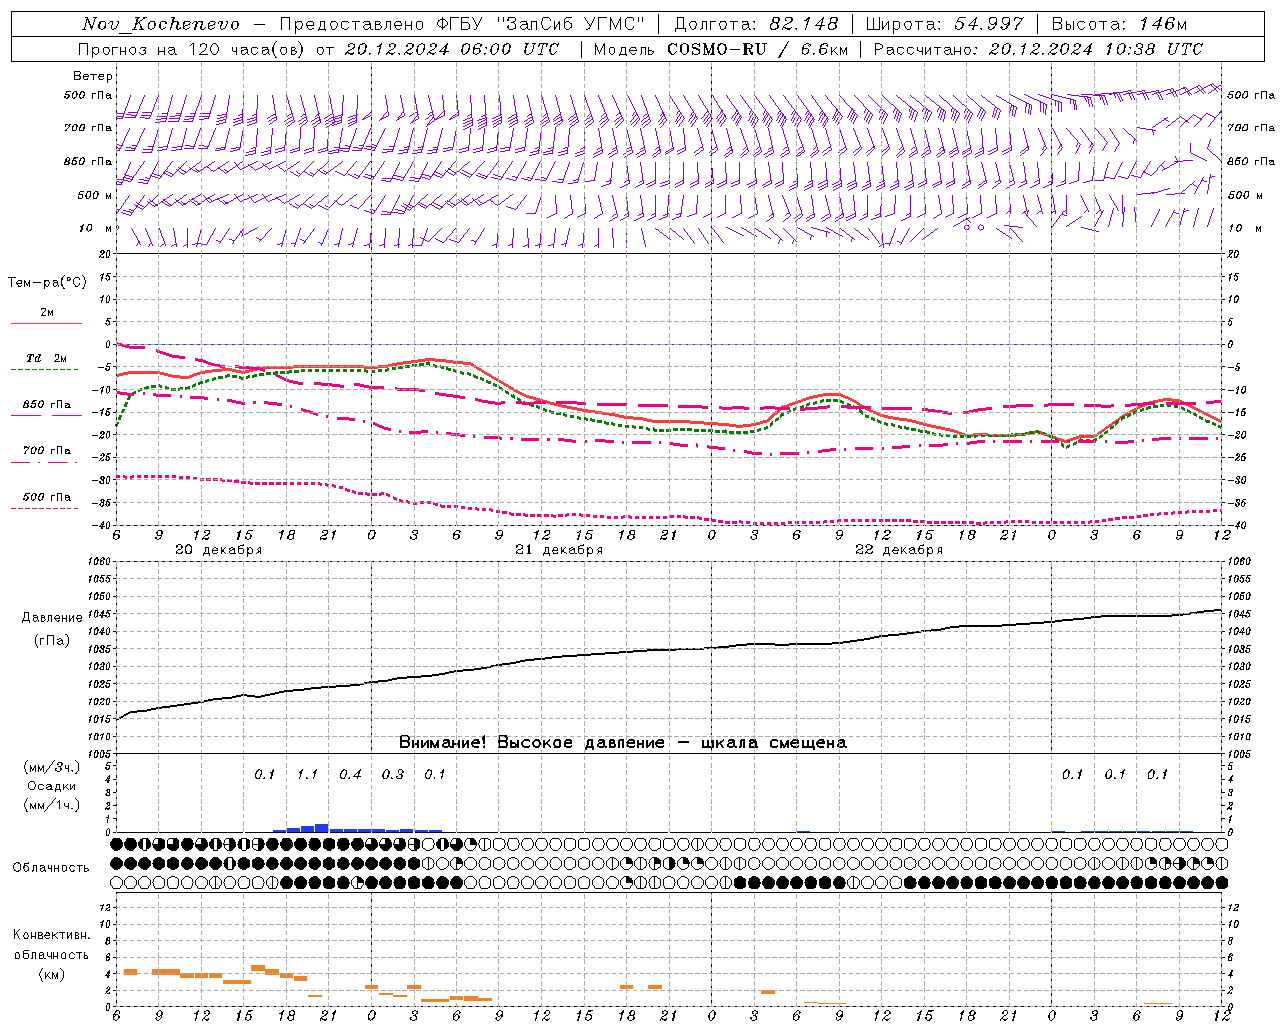Click the 'Конвективн.' convective cloud label
1280x1024 pixels.
tap(51, 935)
